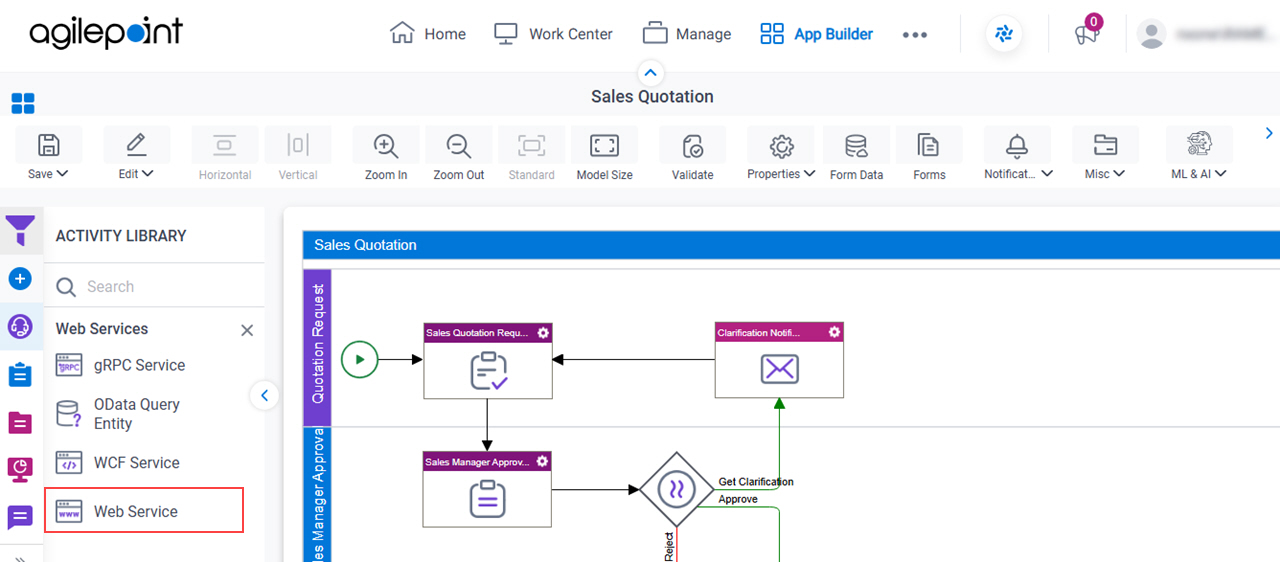Click the Vertical alignment icon
This screenshot has height=562, width=1280.
pyautogui.click(x=298, y=146)
